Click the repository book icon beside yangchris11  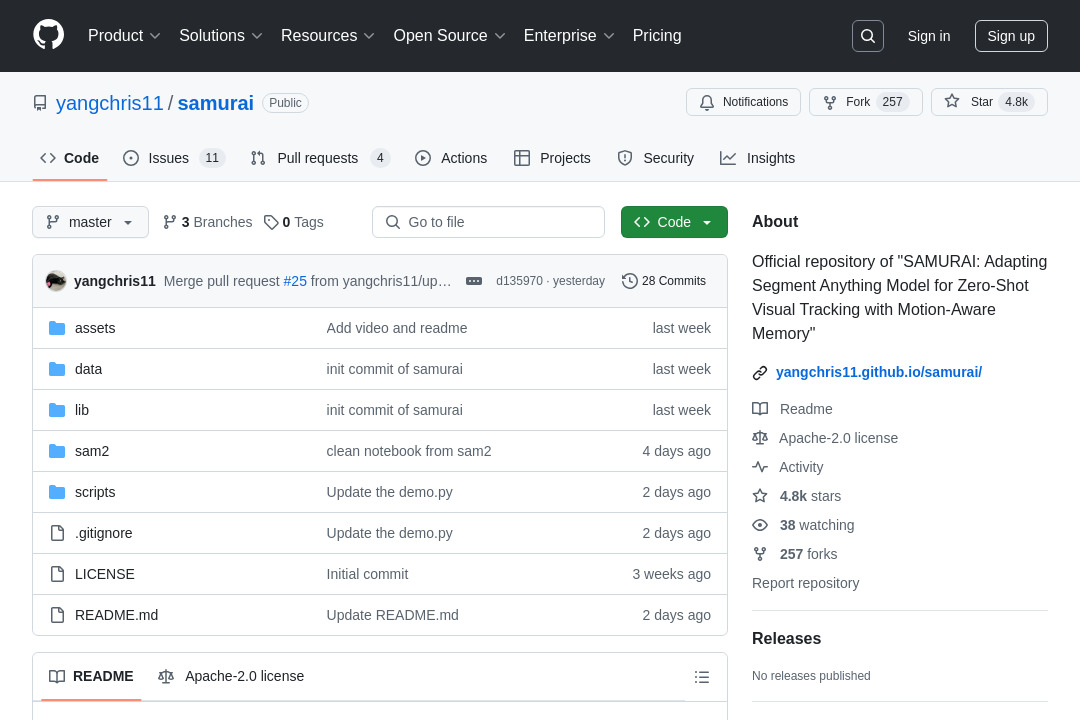[40, 103]
